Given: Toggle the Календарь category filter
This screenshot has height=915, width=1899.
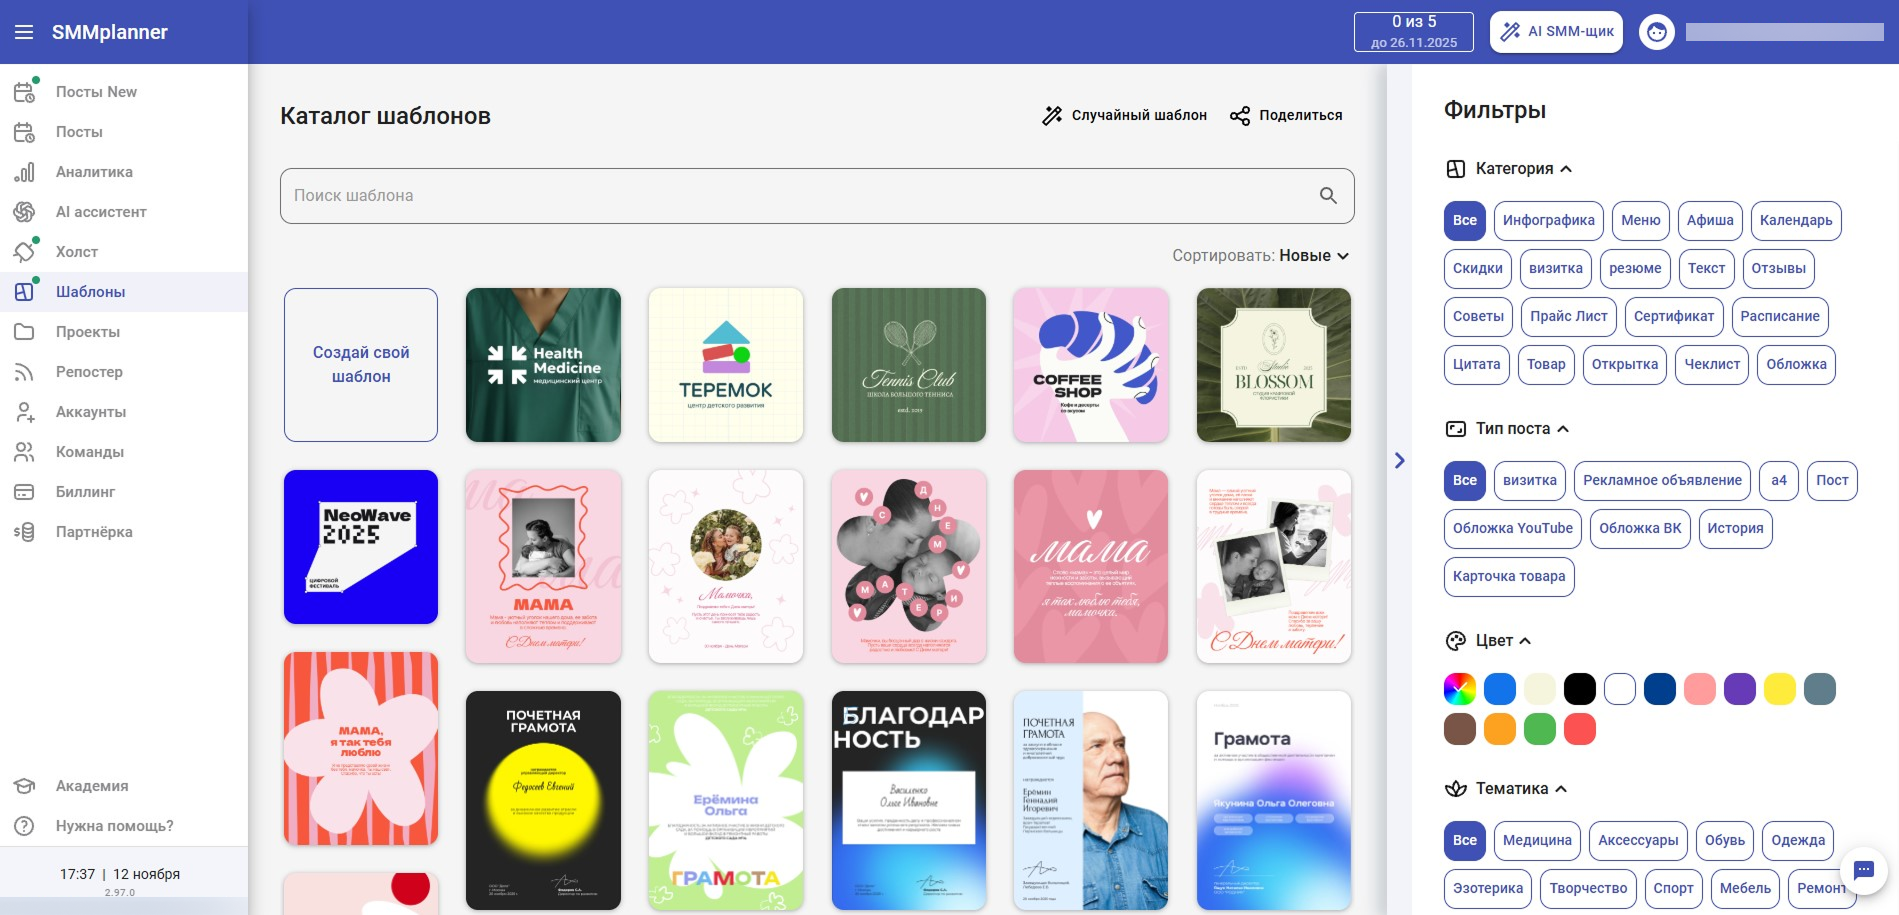Looking at the screenshot, I should pos(1796,221).
